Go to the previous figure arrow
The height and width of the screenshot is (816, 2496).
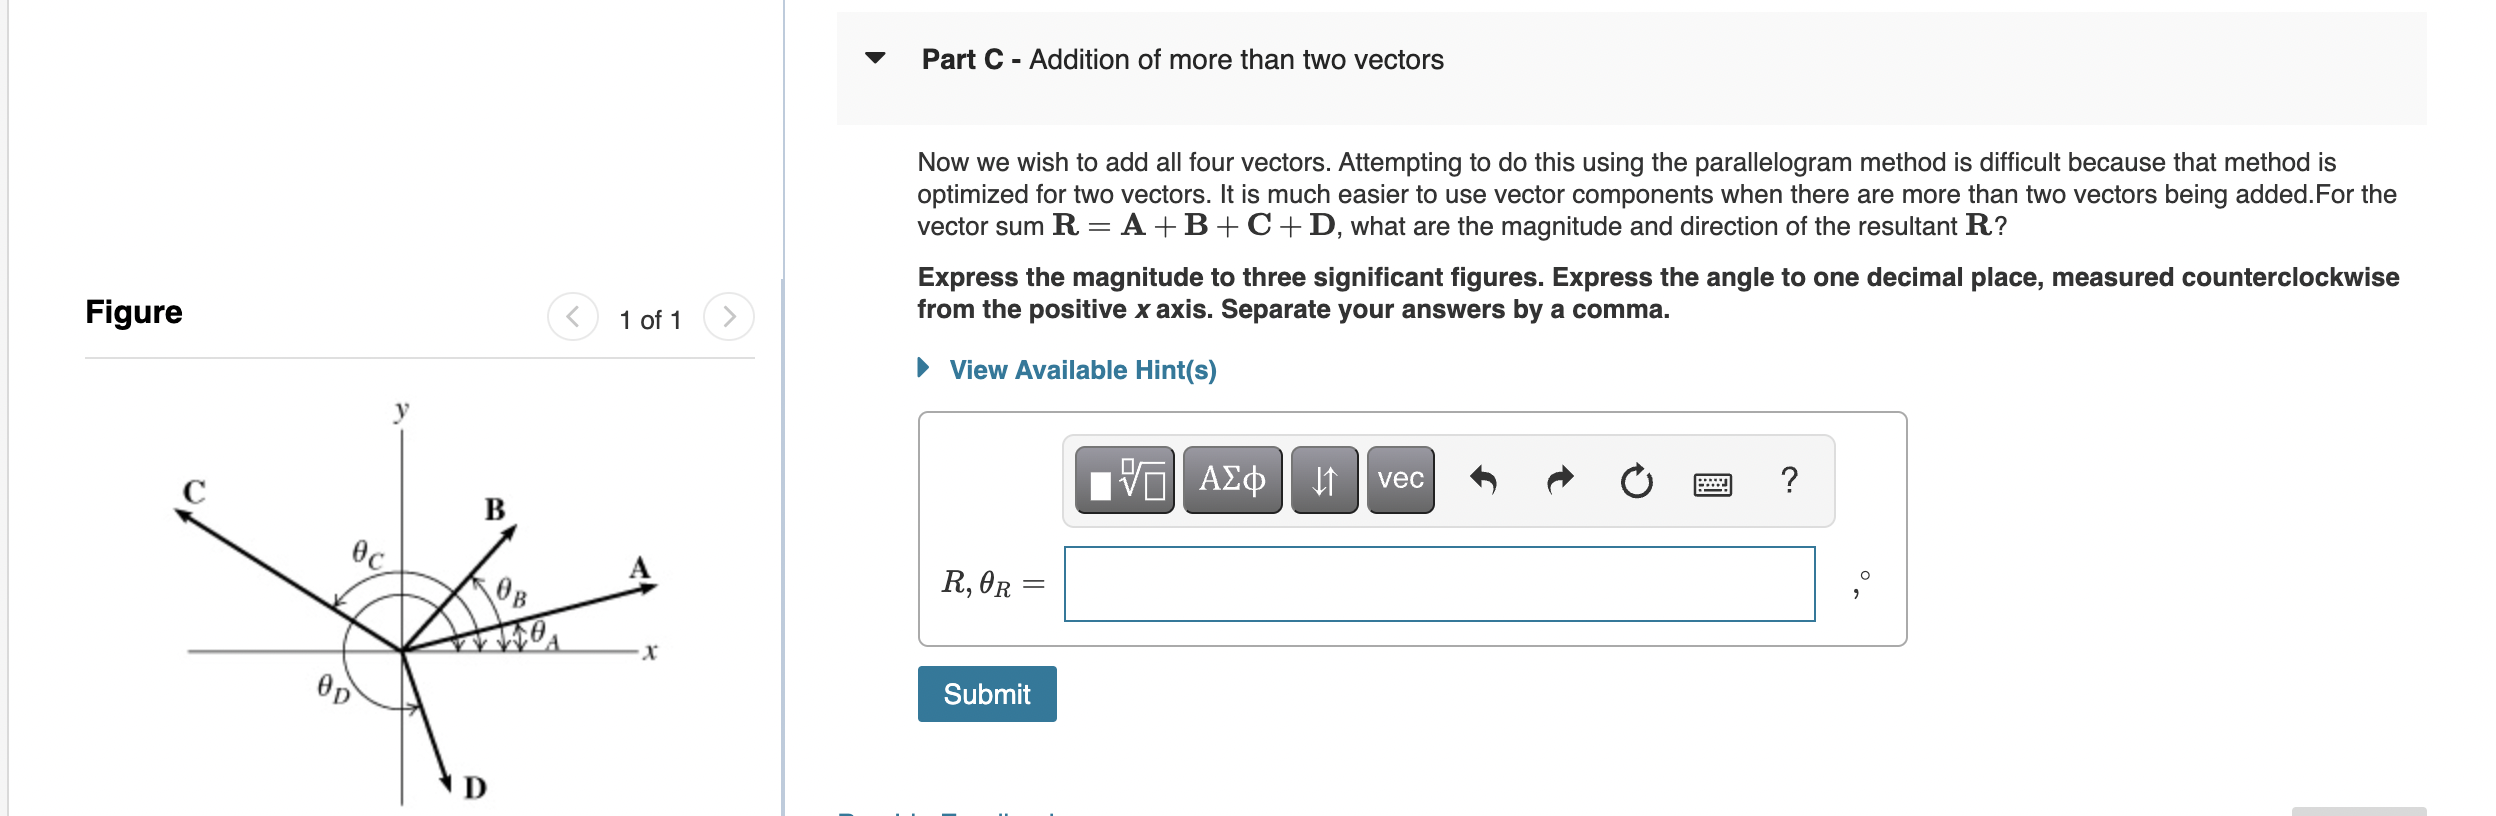pyautogui.click(x=573, y=317)
